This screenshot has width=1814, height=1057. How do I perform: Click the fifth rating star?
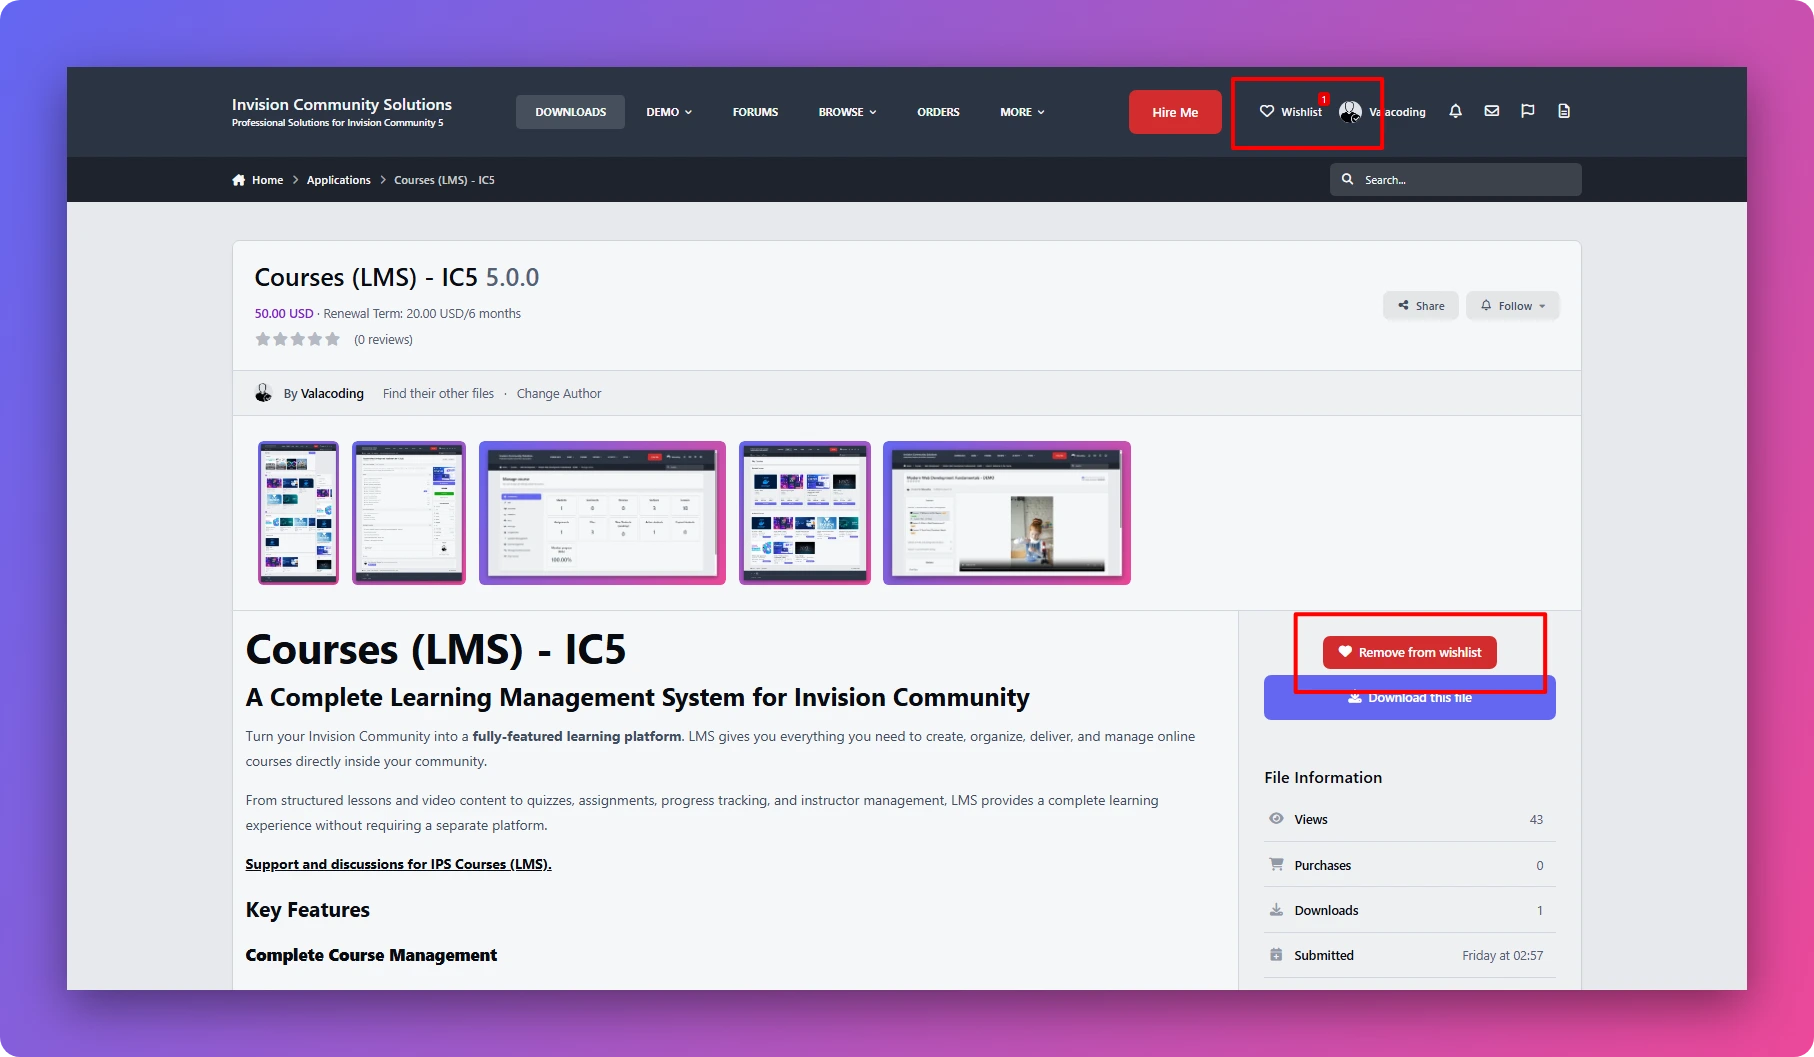pos(333,339)
